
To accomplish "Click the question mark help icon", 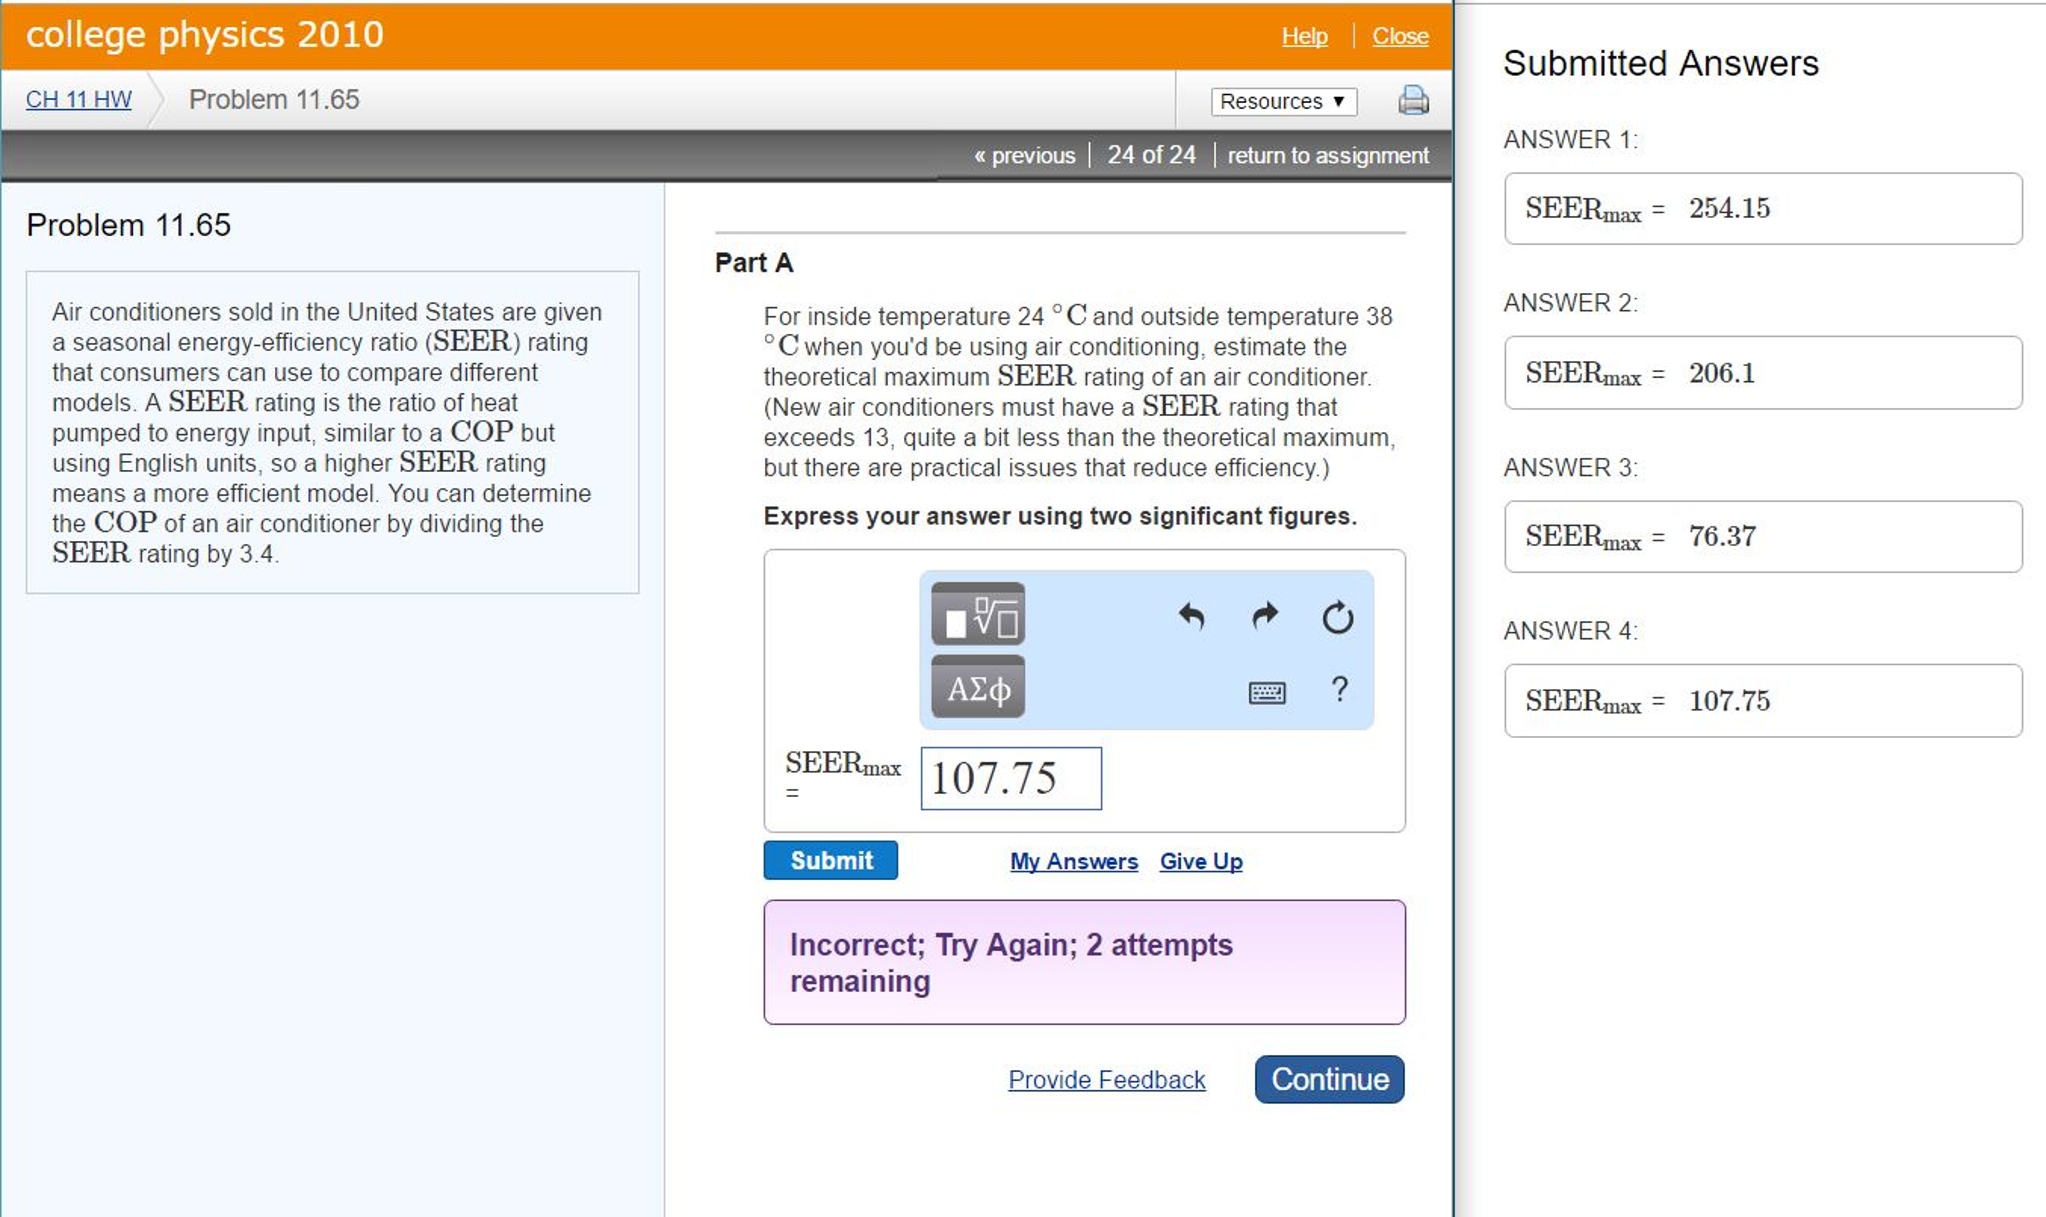I will (x=1339, y=689).
